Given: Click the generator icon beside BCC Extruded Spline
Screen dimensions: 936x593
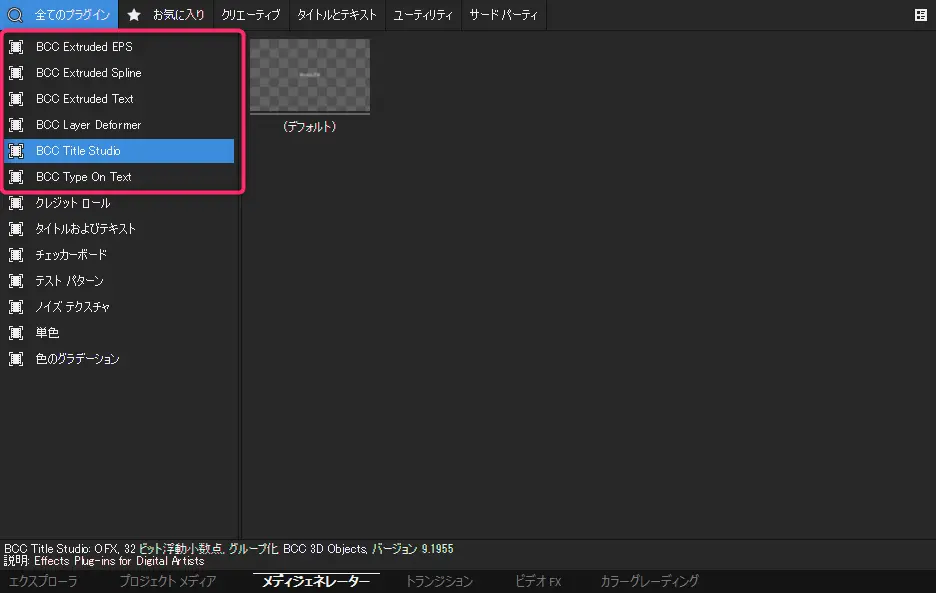Looking at the screenshot, I should click(x=16, y=73).
